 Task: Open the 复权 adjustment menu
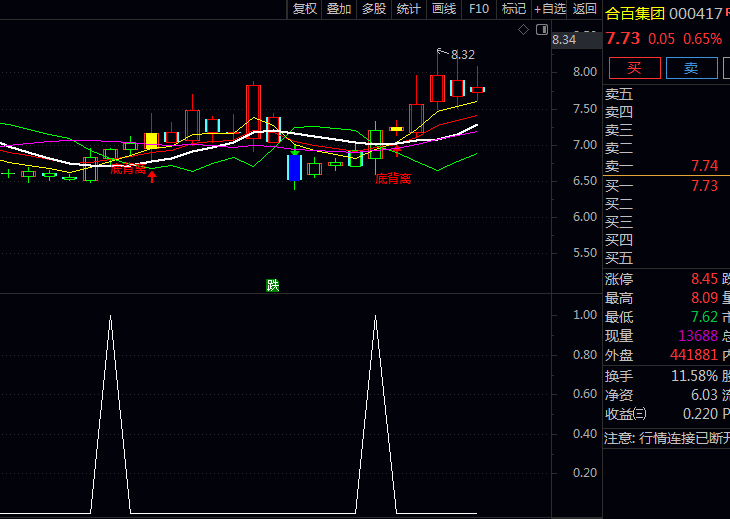tap(304, 9)
